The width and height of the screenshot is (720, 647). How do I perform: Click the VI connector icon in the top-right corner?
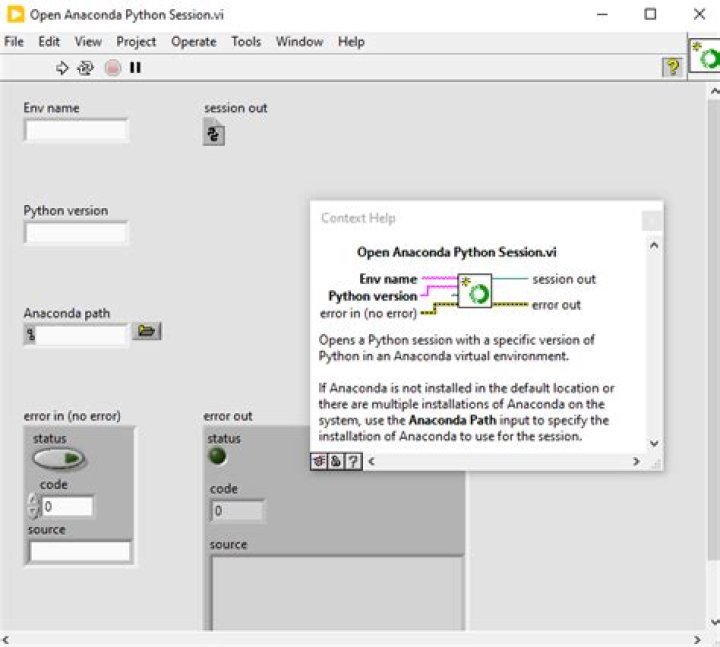pos(706,56)
